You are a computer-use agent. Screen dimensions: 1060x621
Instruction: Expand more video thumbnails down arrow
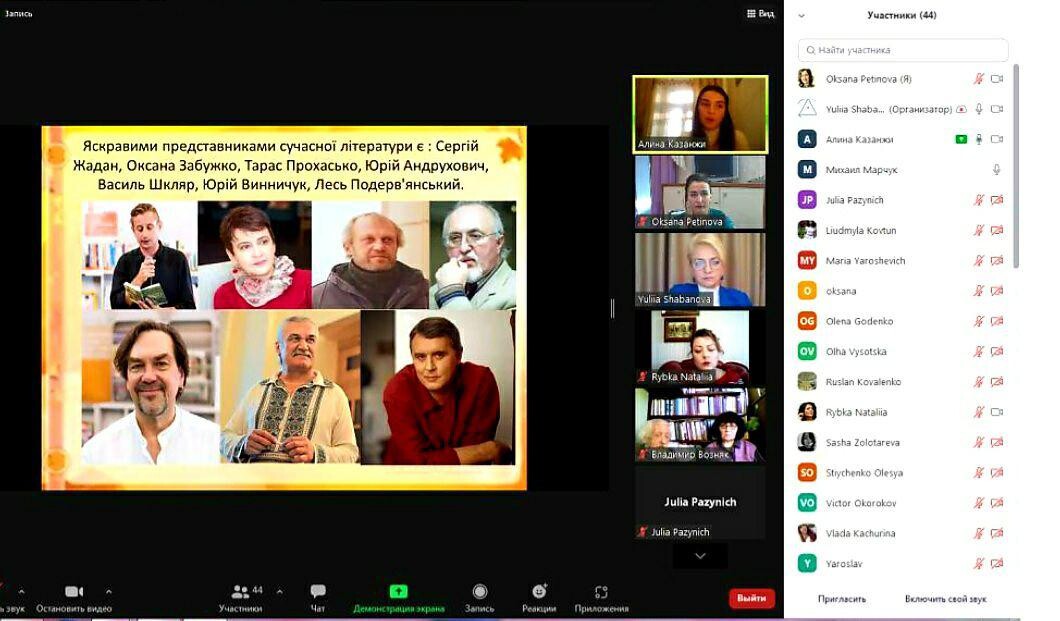point(700,556)
